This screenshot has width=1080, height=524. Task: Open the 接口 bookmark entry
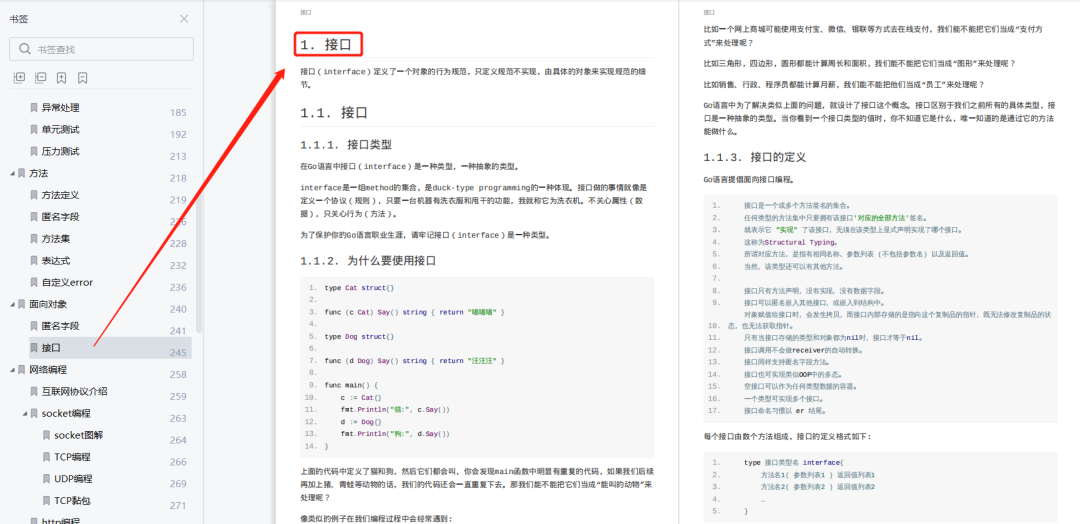click(50, 348)
